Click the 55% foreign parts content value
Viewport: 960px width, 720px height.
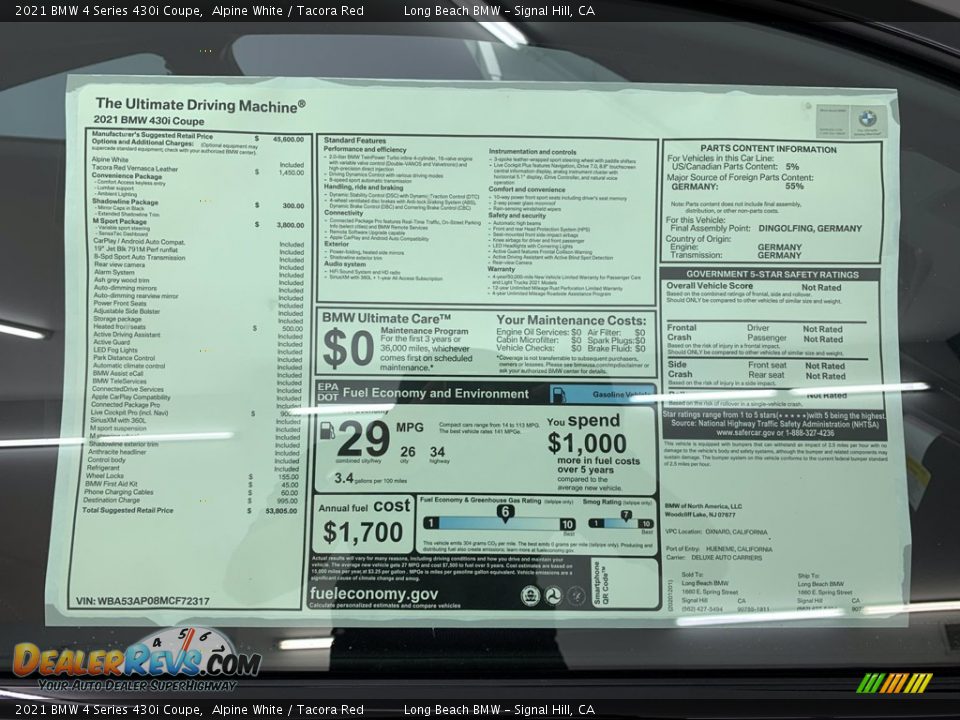[794, 186]
